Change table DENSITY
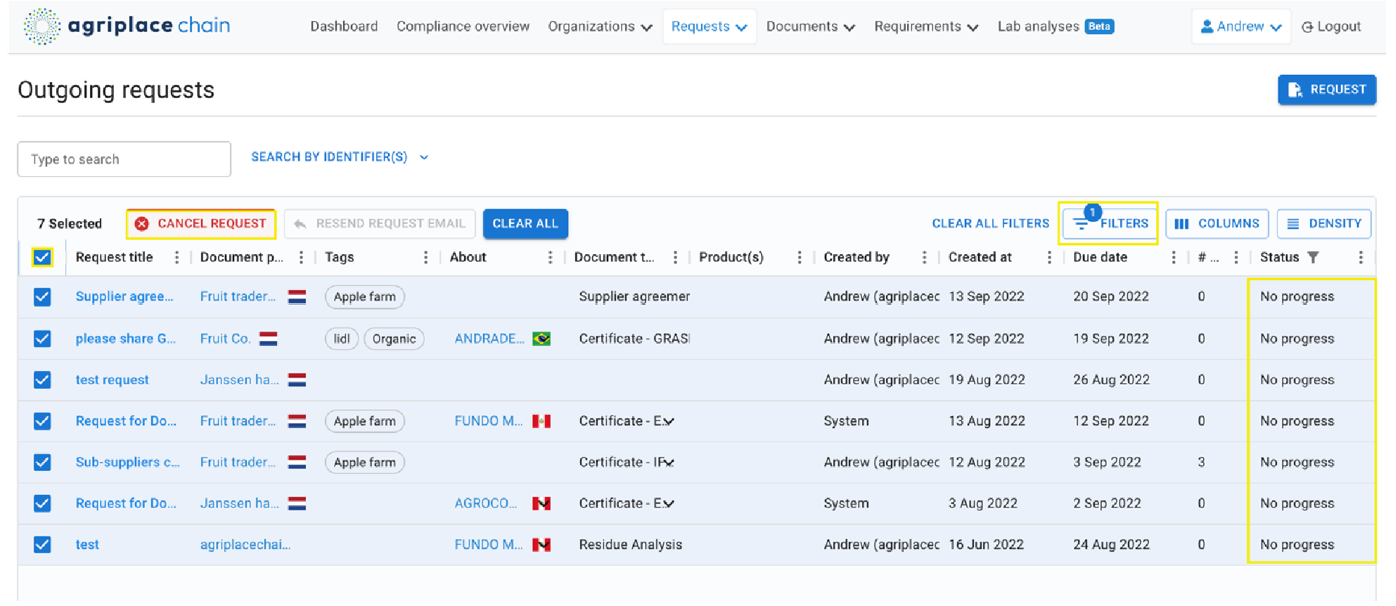 point(1323,224)
